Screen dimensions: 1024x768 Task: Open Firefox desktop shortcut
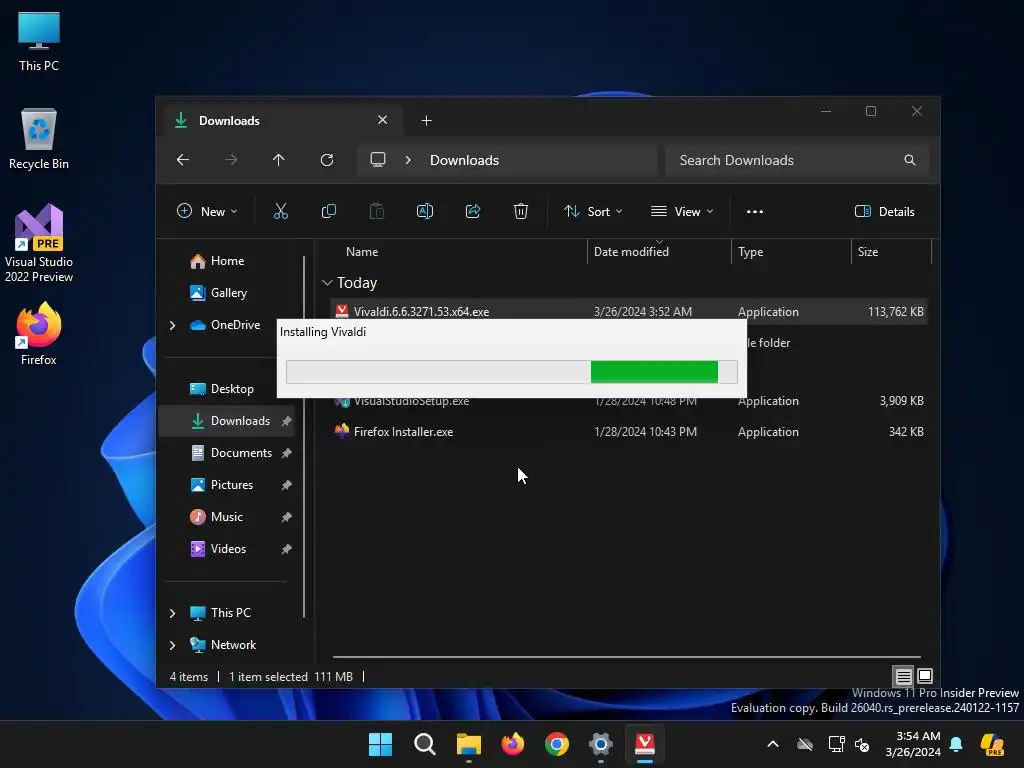(39, 334)
